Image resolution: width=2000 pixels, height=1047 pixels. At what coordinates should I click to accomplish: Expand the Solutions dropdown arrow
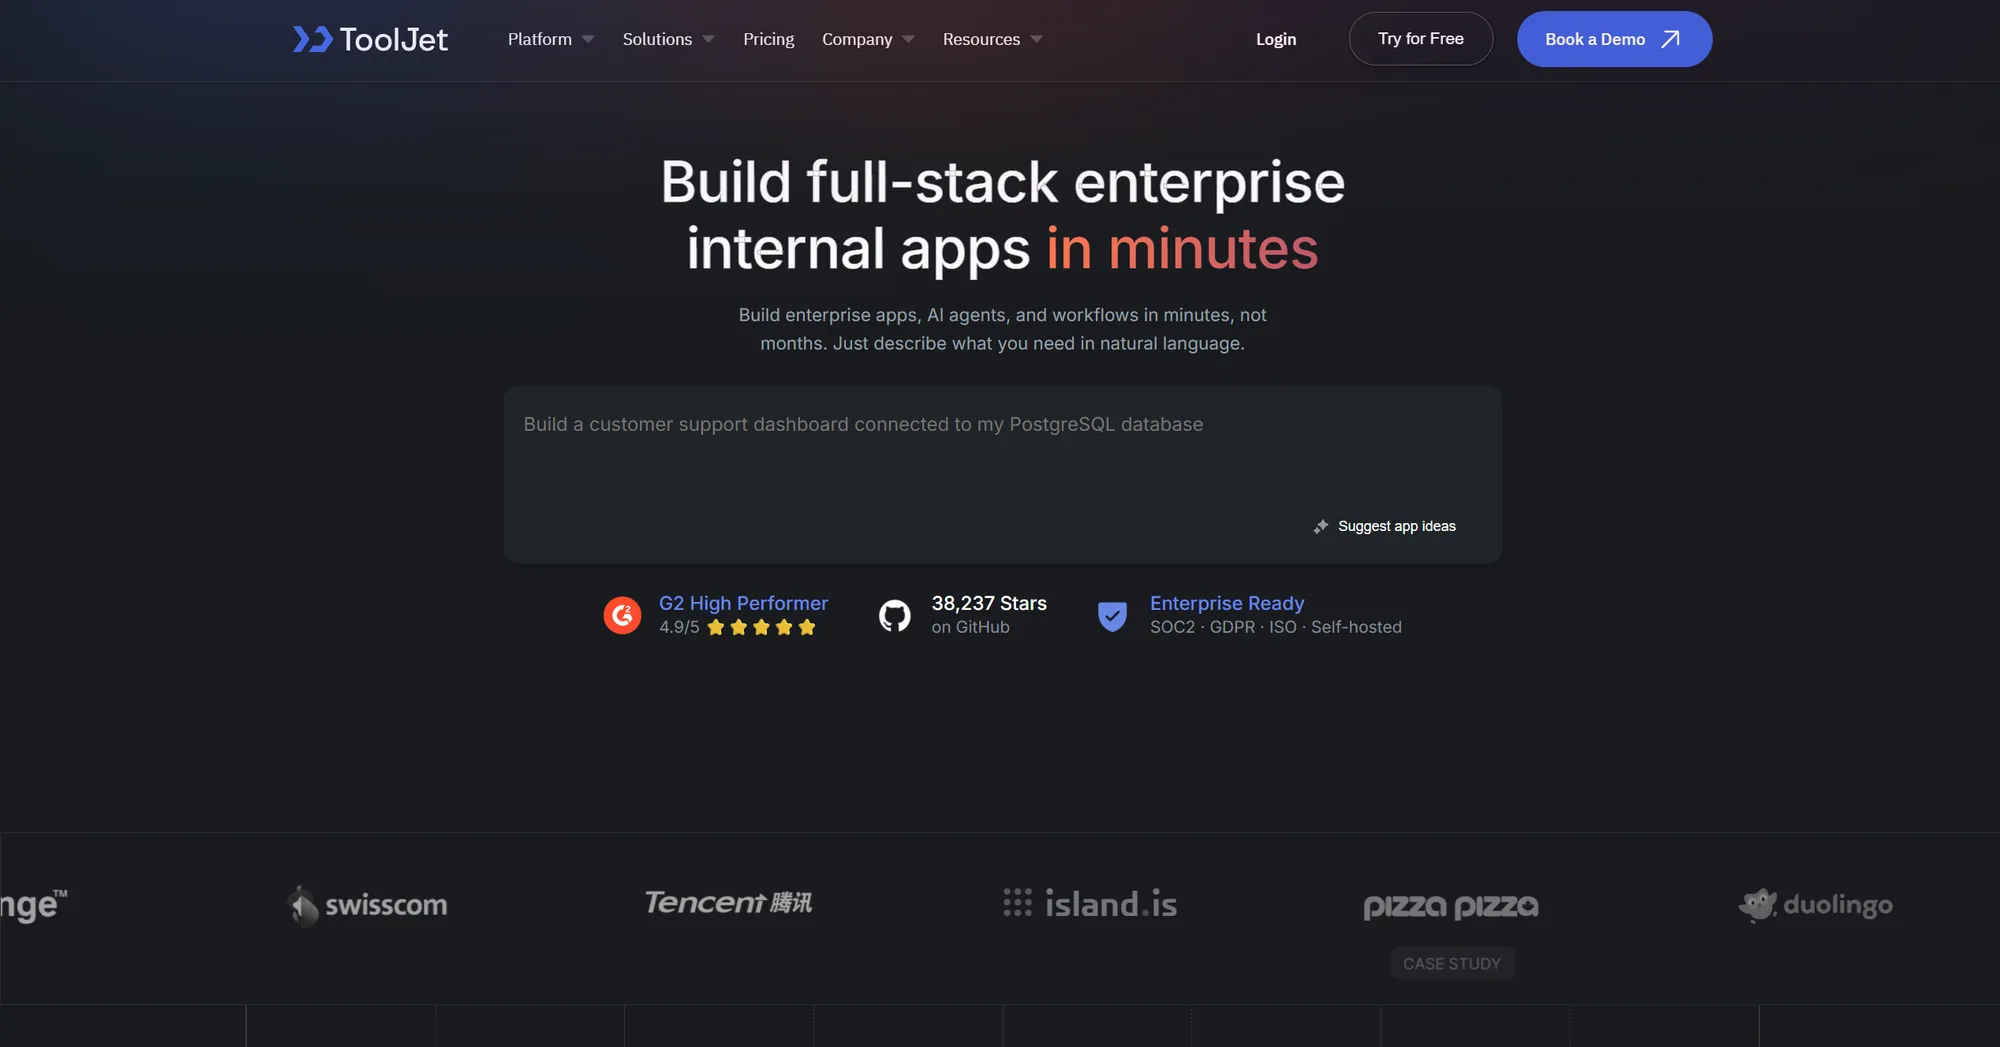pos(708,39)
